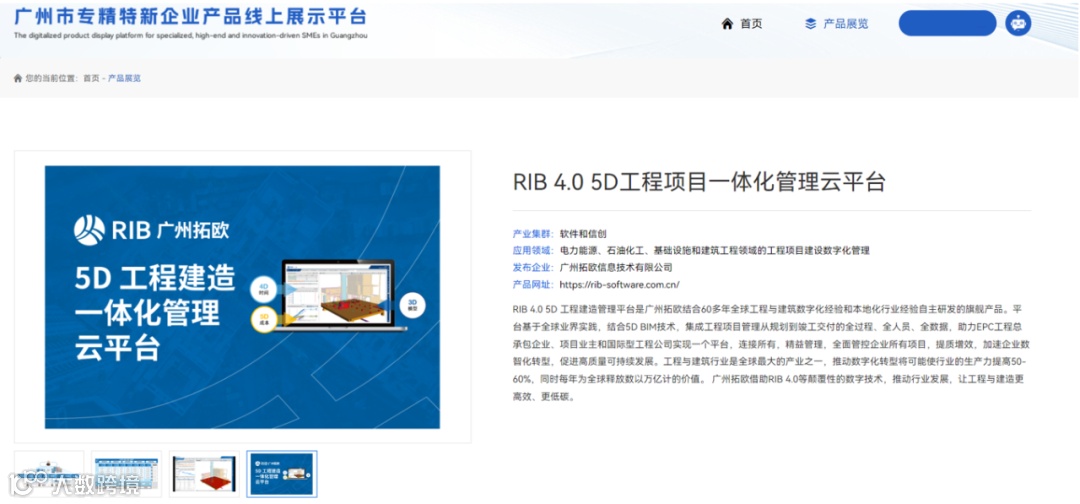This screenshot has width=1080, height=504.
Task: Click the layers icon beside 产品展览
Action: 811,24
